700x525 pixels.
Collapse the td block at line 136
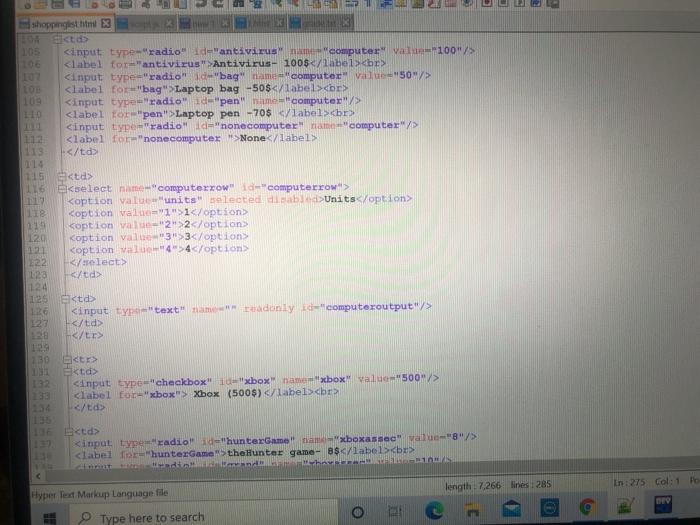pyautogui.click(x=69, y=432)
